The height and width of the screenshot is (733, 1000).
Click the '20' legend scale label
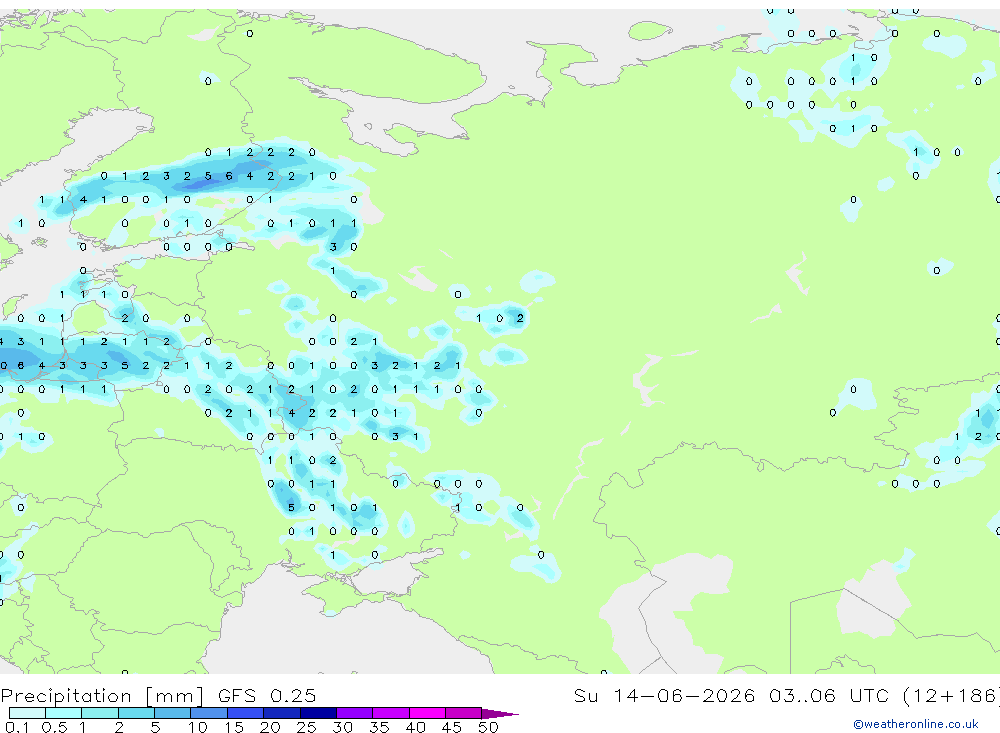(x=270, y=727)
